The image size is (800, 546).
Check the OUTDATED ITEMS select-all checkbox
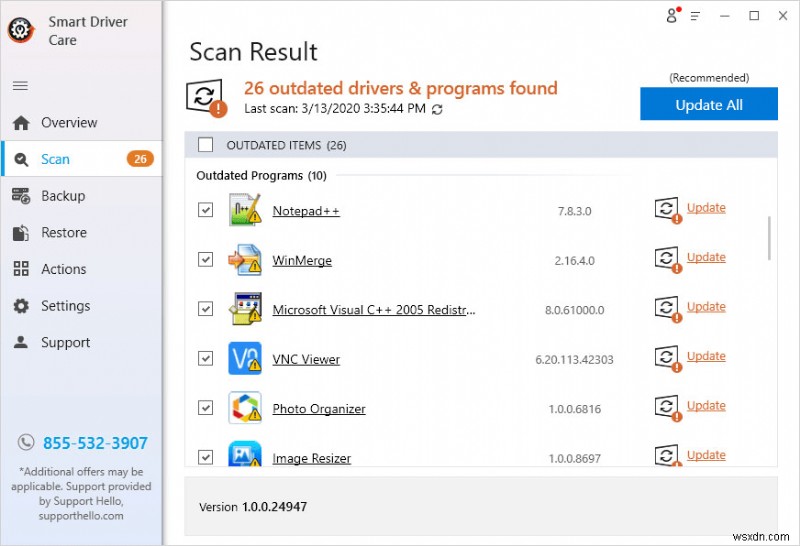pos(206,145)
